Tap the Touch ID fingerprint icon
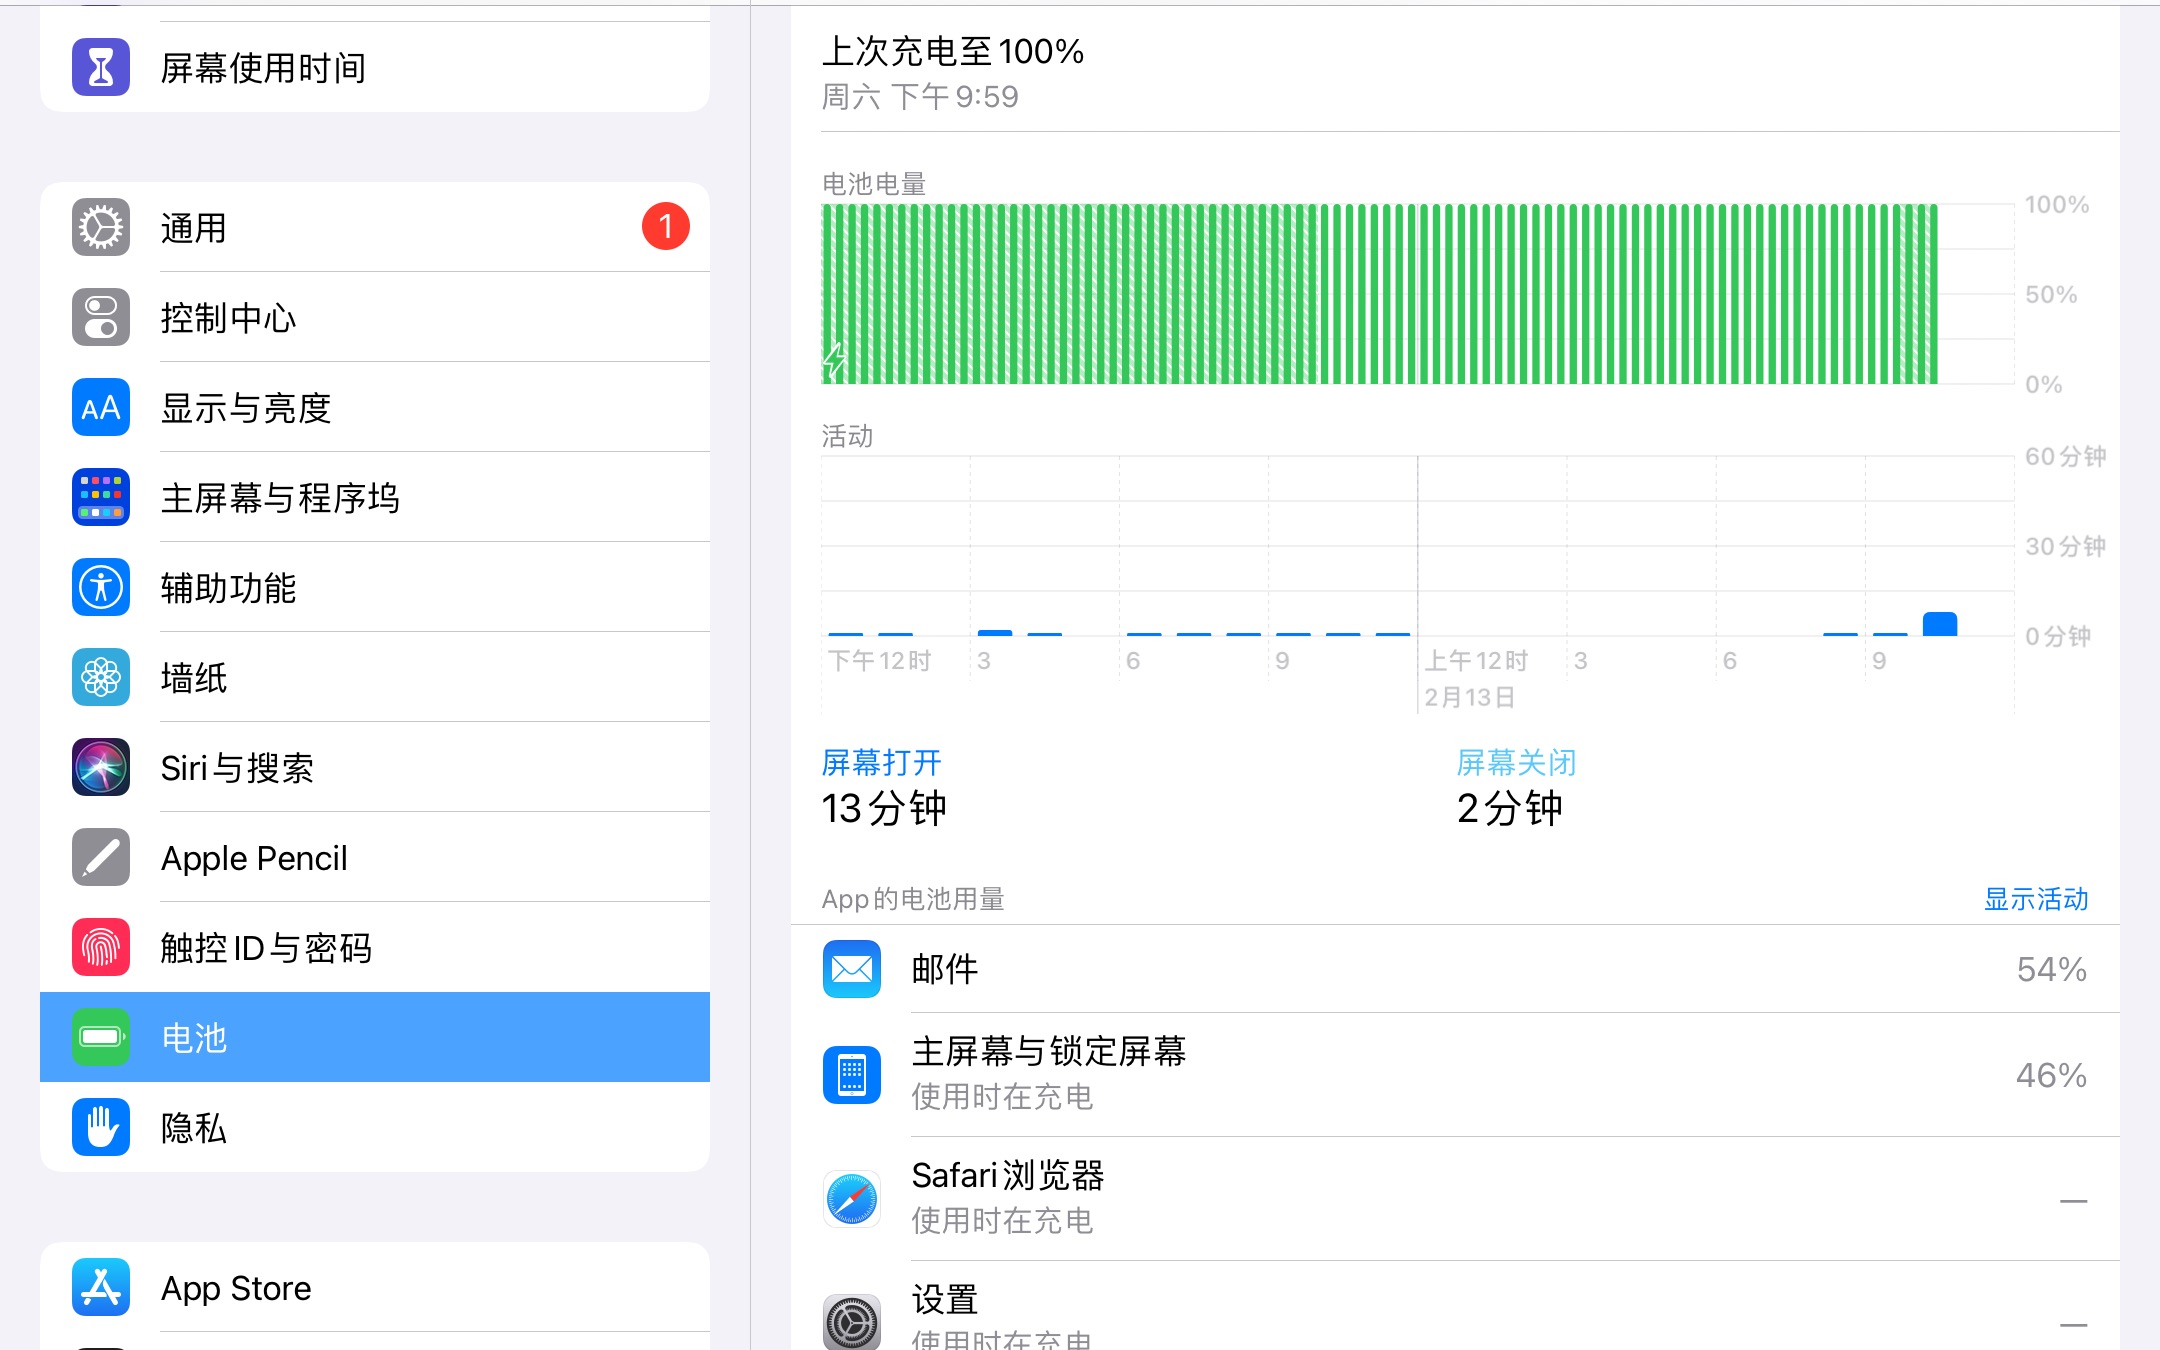This screenshot has width=2160, height=1350. pos(101,947)
